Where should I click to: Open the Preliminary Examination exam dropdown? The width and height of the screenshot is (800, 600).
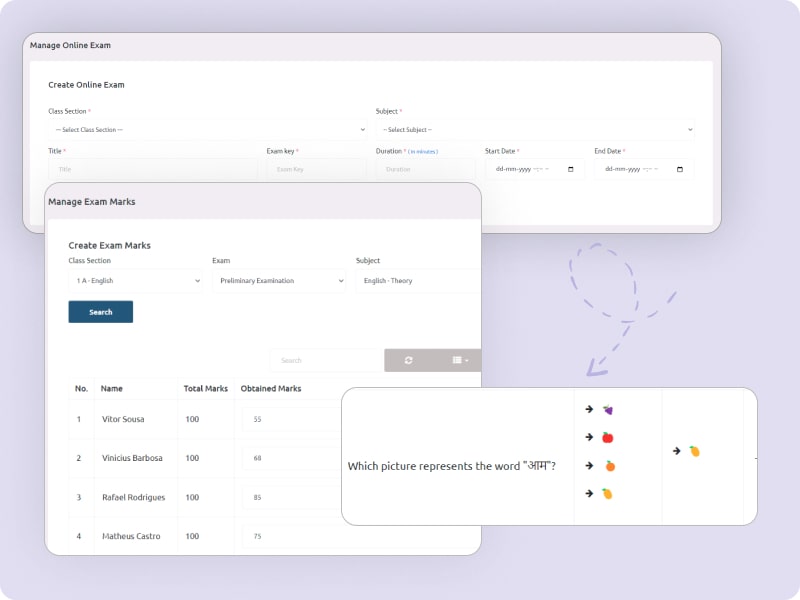click(279, 281)
